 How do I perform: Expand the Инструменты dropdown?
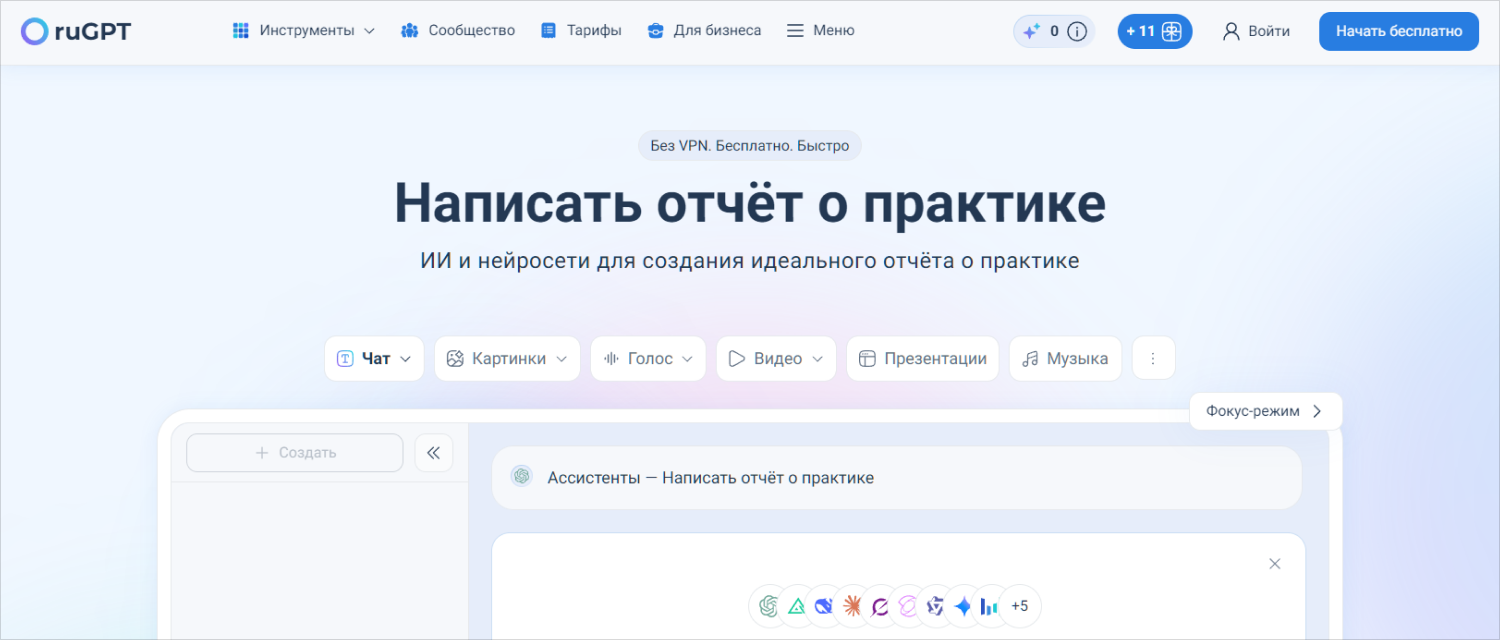point(304,31)
